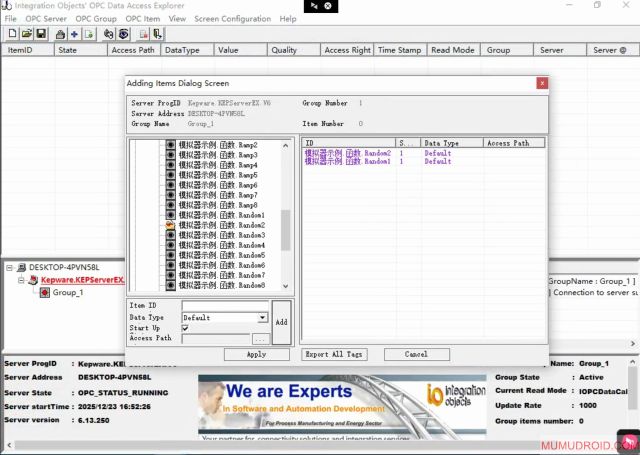
Task: Open the Screen Configuration menu
Action: tap(232, 18)
